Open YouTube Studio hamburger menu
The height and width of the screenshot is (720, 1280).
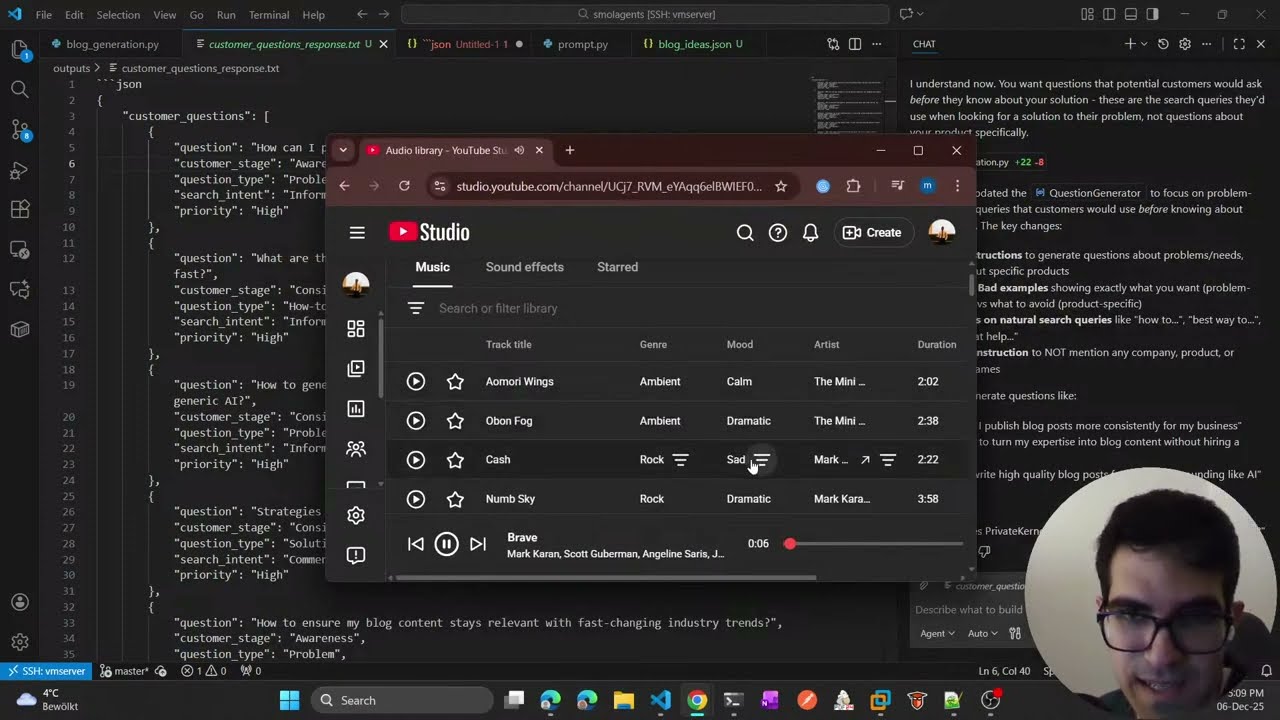[x=357, y=232]
